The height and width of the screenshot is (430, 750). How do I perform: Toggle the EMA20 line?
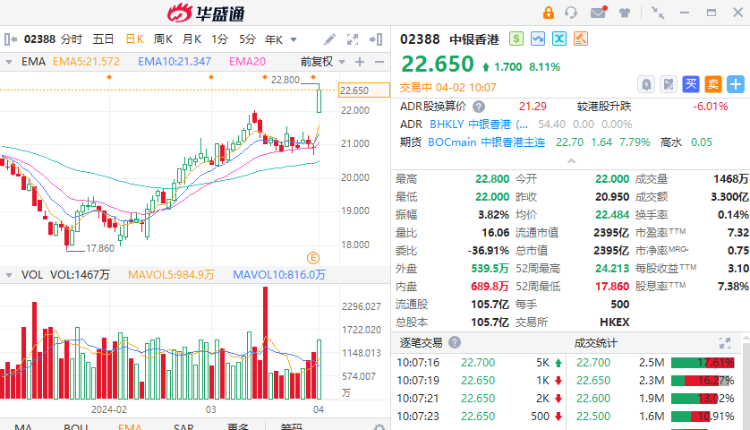247,62
